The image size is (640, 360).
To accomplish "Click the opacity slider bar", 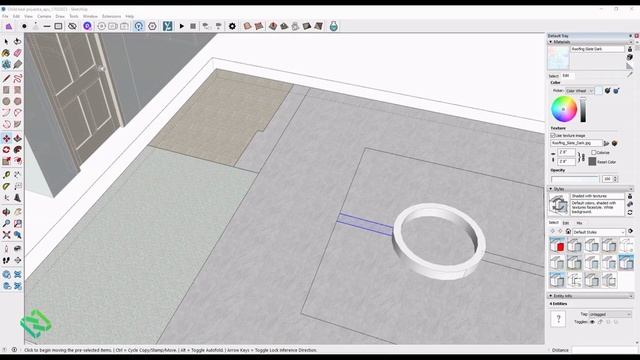I will pos(575,179).
